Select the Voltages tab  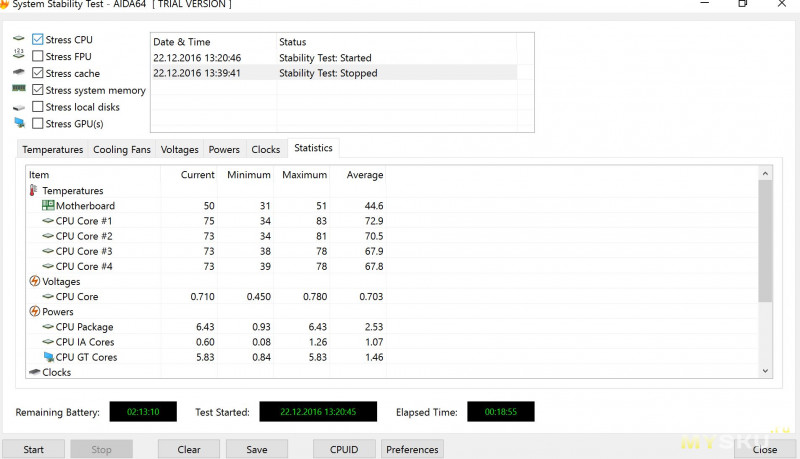[x=180, y=149]
